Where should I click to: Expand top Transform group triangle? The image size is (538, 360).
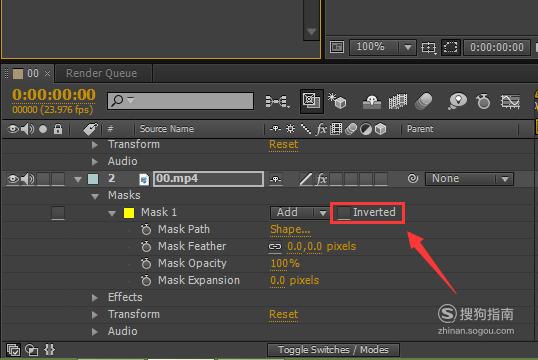click(x=95, y=145)
